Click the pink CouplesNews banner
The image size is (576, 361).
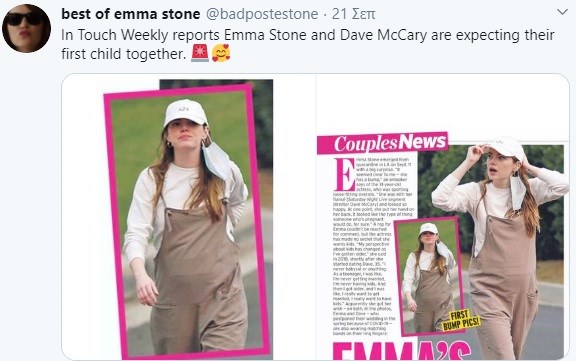[x=382, y=142]
